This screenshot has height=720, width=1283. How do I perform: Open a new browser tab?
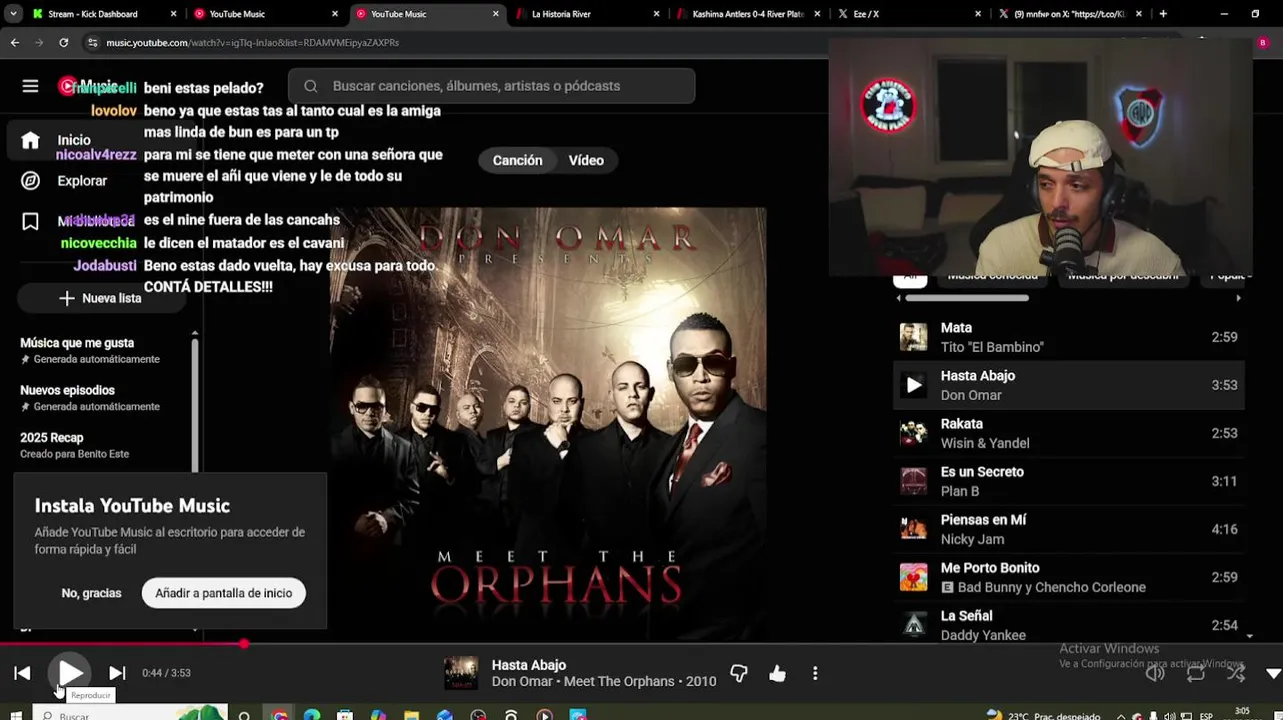[1163, 14]
